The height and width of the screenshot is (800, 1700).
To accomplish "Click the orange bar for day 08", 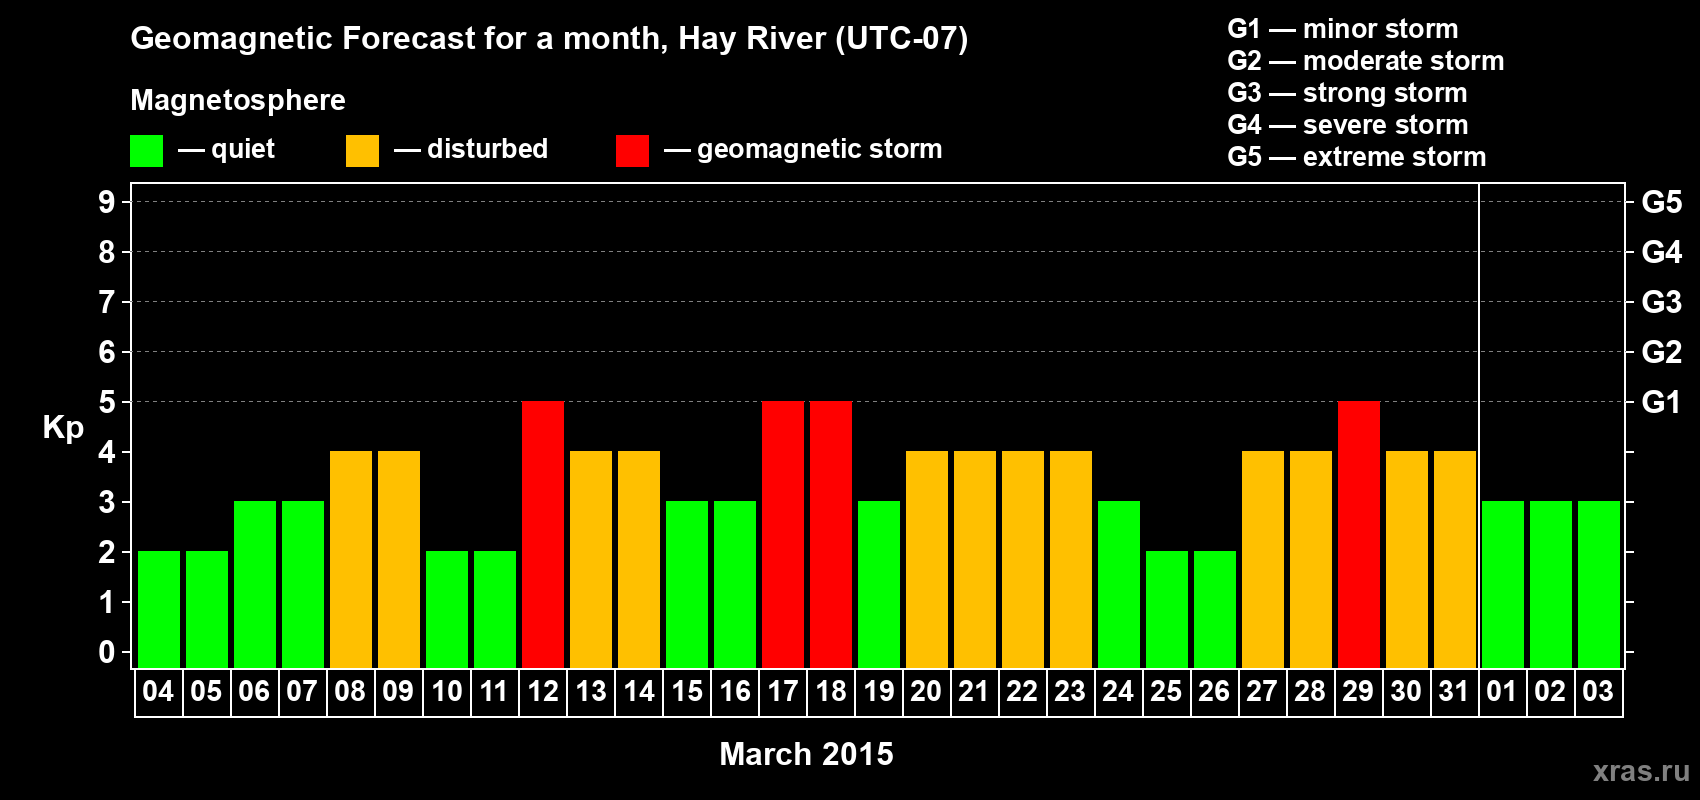I will 351,559.
